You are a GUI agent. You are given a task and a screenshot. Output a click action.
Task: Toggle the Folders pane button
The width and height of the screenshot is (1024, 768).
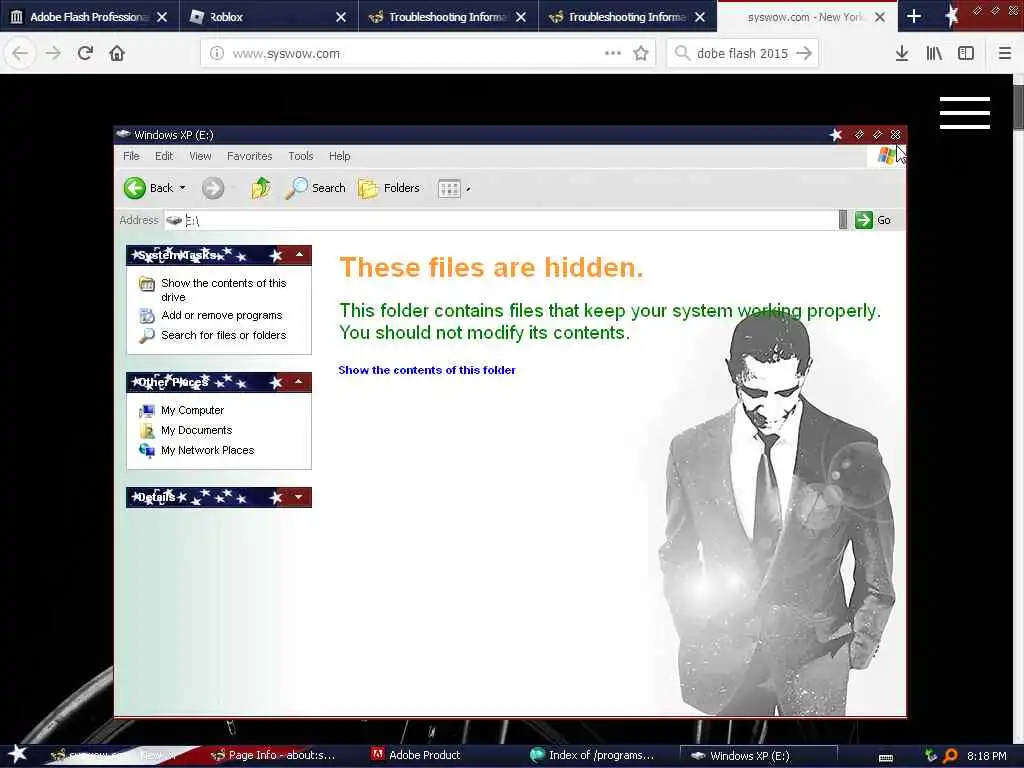tap(389, 188)
